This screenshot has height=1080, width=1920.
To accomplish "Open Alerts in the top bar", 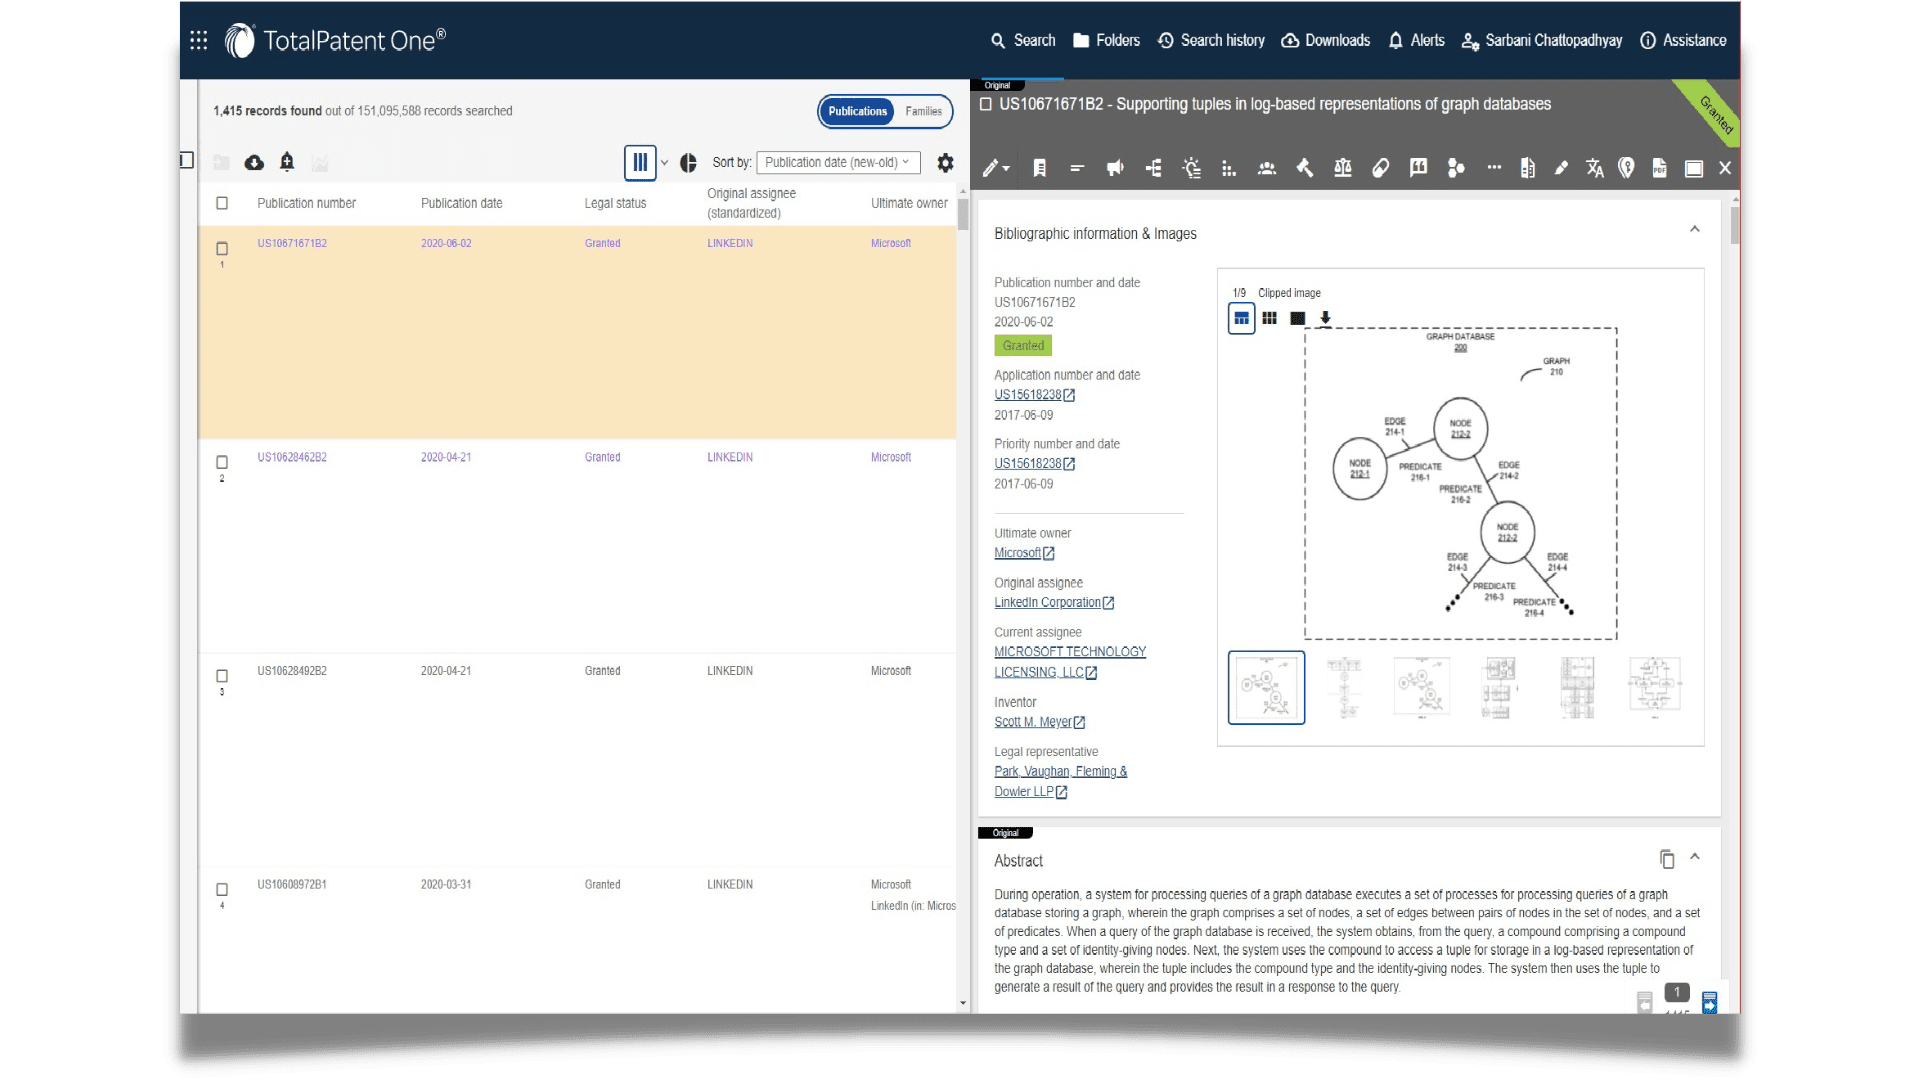I will (1416, 40).
